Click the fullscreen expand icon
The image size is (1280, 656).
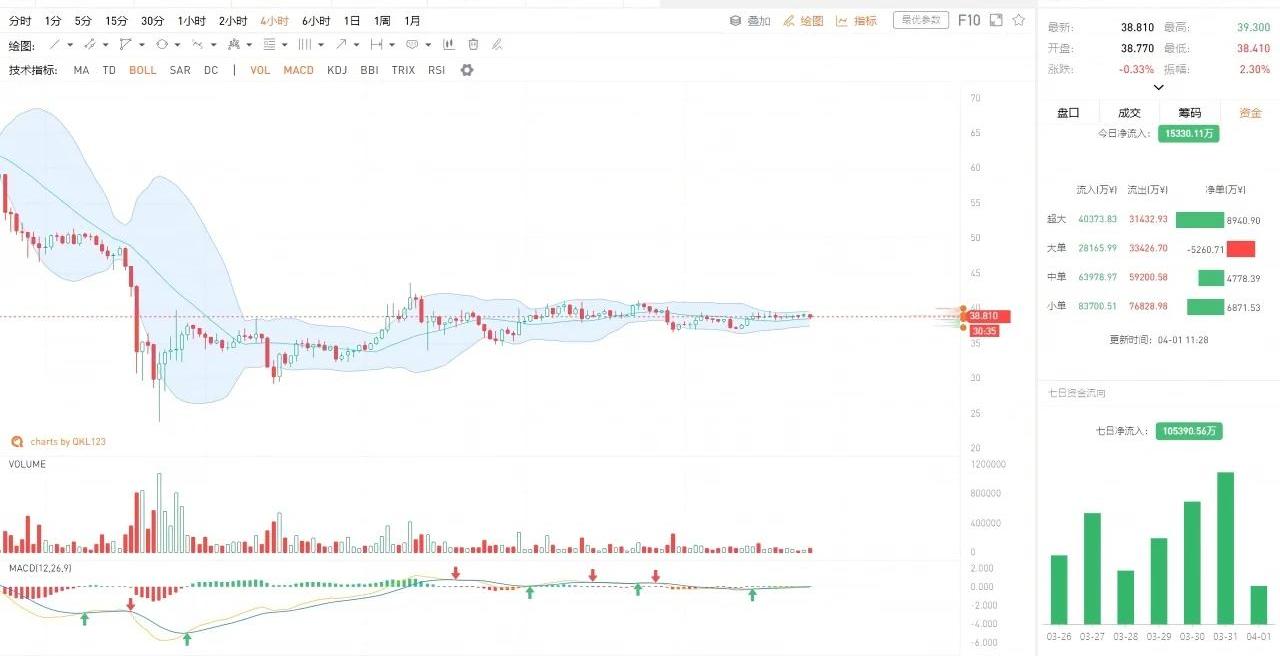[997, 20]
